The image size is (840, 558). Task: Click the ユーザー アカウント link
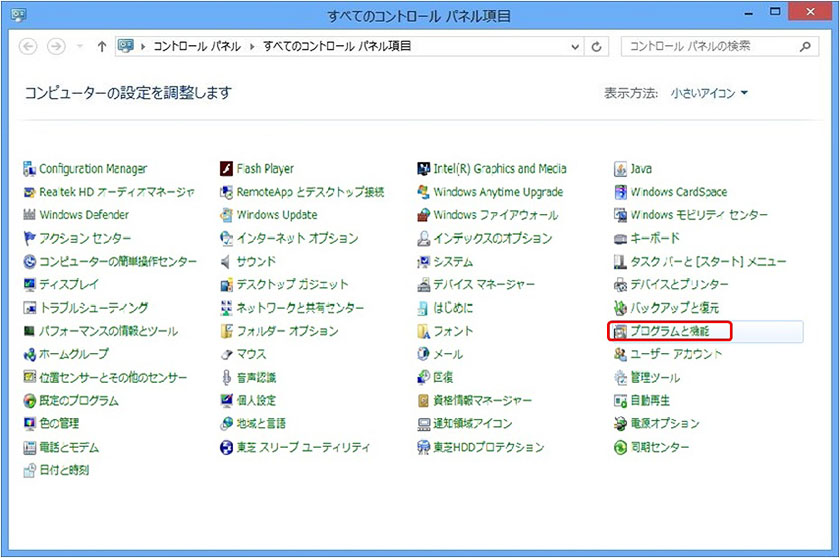click(676, 355)
